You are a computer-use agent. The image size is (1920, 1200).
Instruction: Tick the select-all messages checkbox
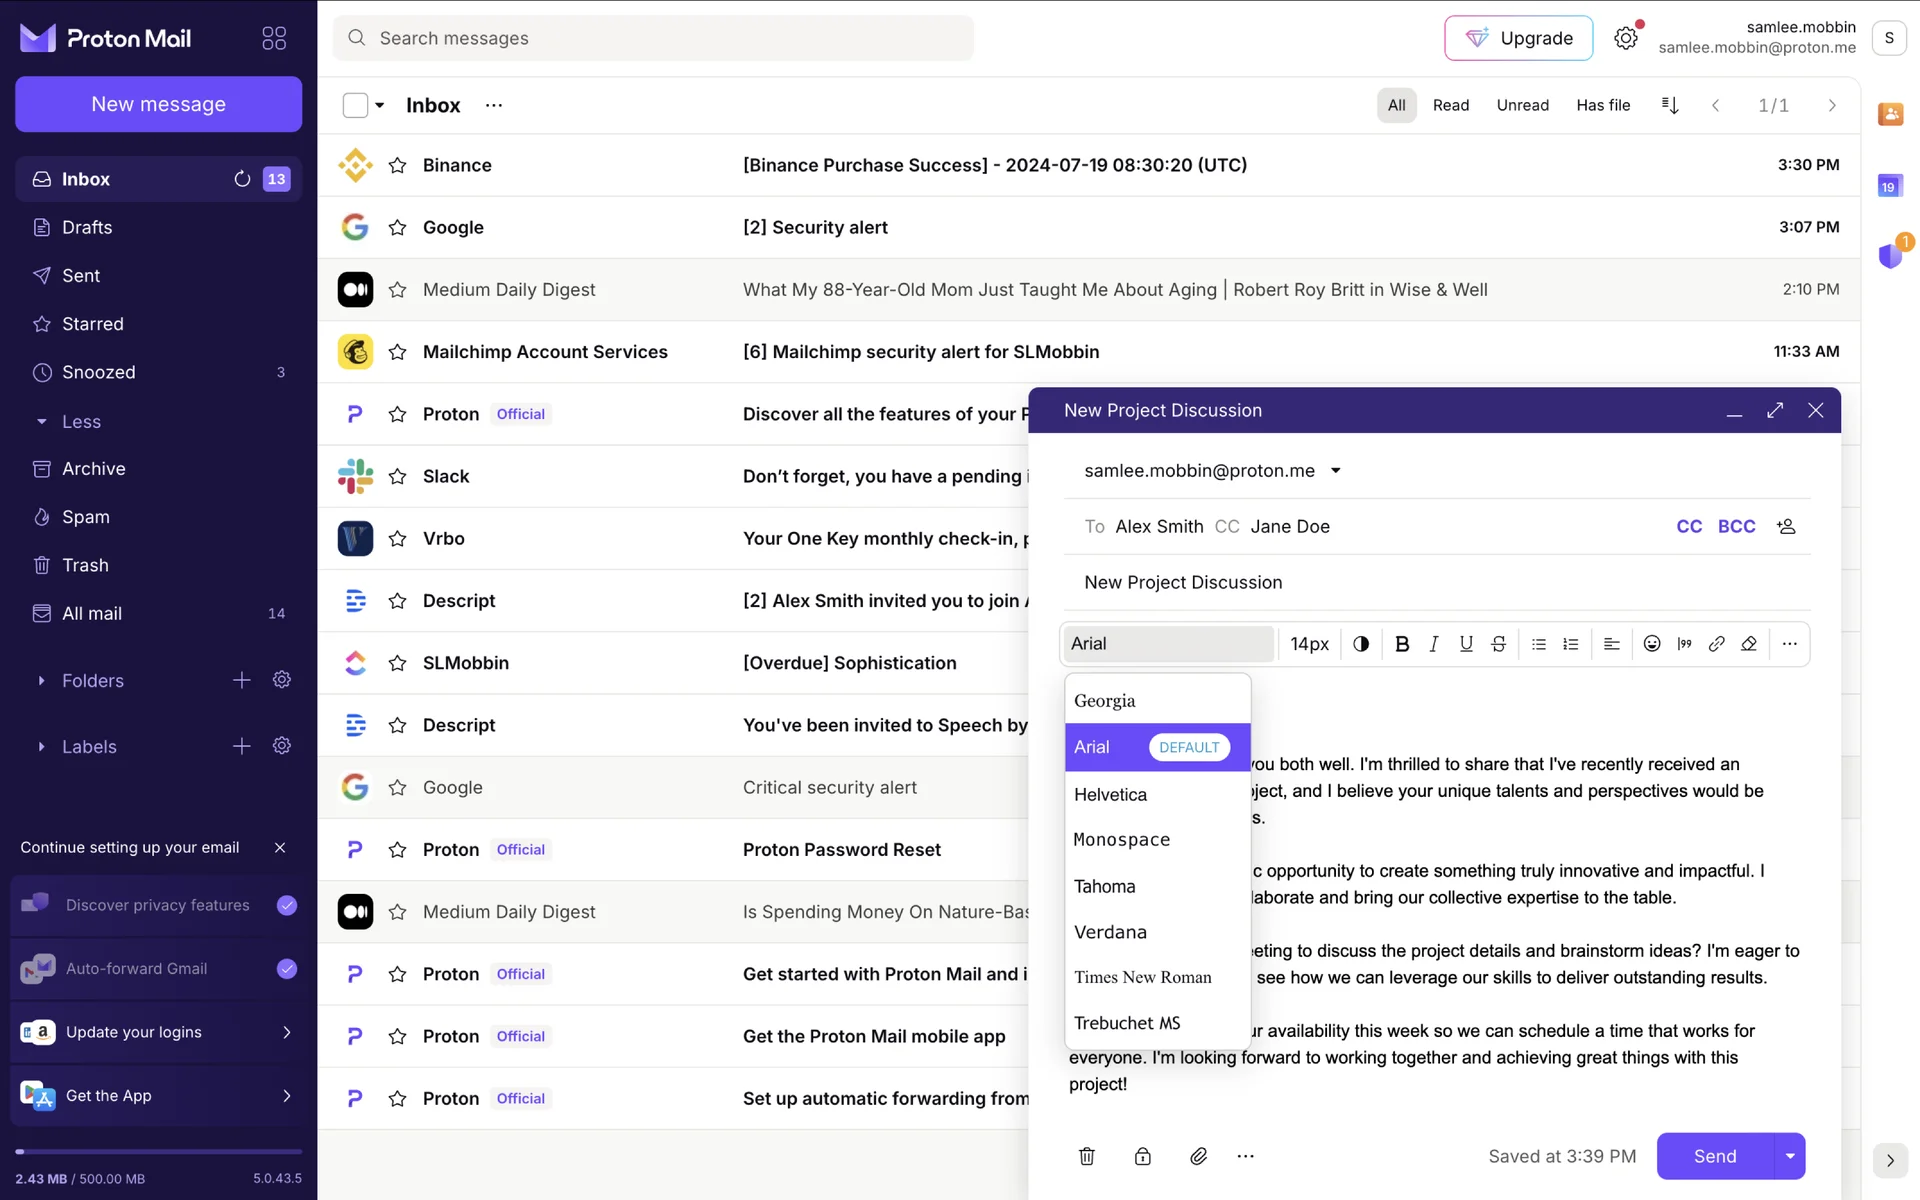(355, 105)
